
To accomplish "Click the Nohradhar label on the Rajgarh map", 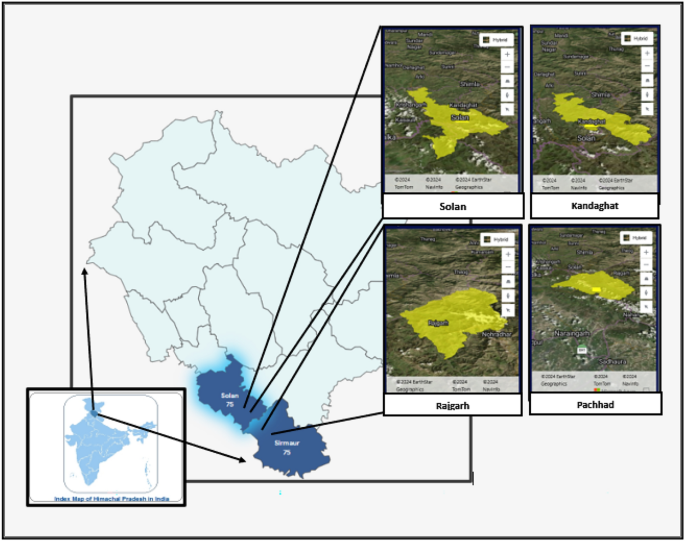I will click(496, 334).
